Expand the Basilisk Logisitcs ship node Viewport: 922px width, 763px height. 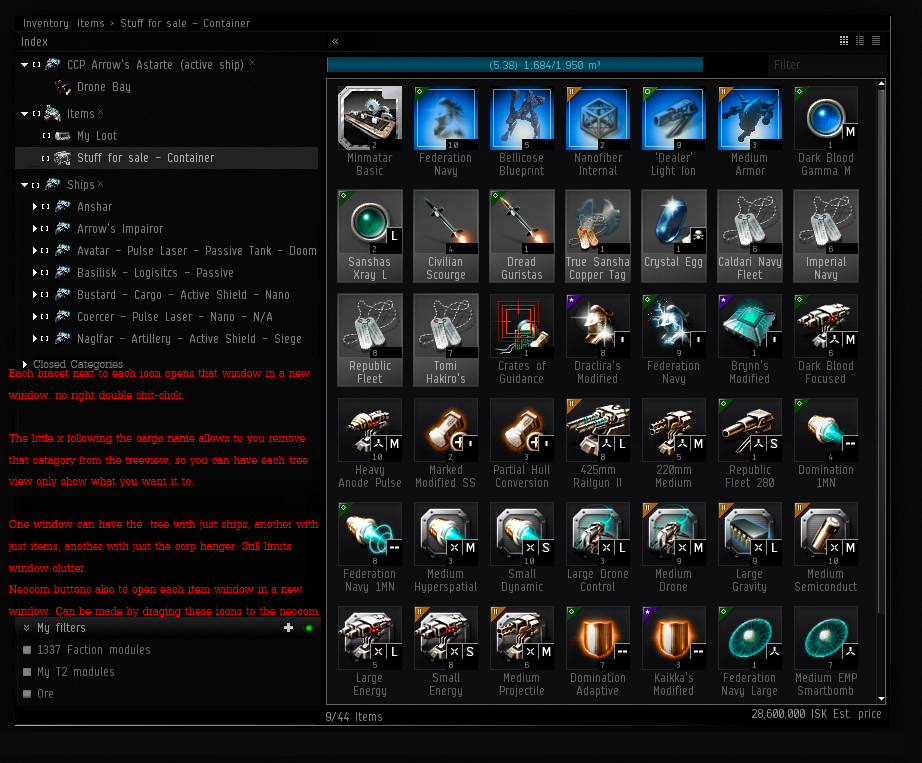click(x=35, y=273)
